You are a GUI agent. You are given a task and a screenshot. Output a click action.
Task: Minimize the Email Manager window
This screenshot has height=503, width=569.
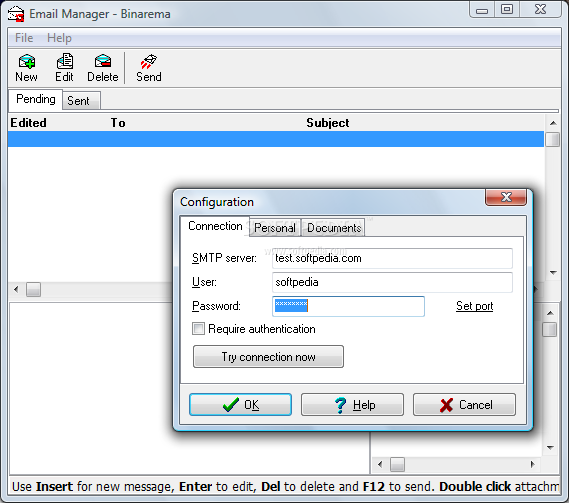tap(482, 10)
